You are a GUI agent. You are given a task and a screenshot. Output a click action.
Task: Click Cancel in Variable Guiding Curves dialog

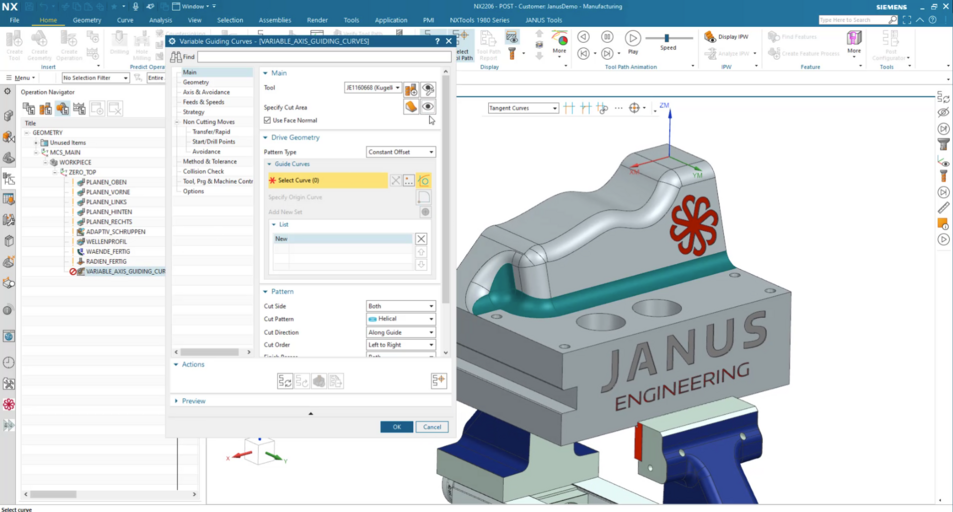click(x=432, y=427)
